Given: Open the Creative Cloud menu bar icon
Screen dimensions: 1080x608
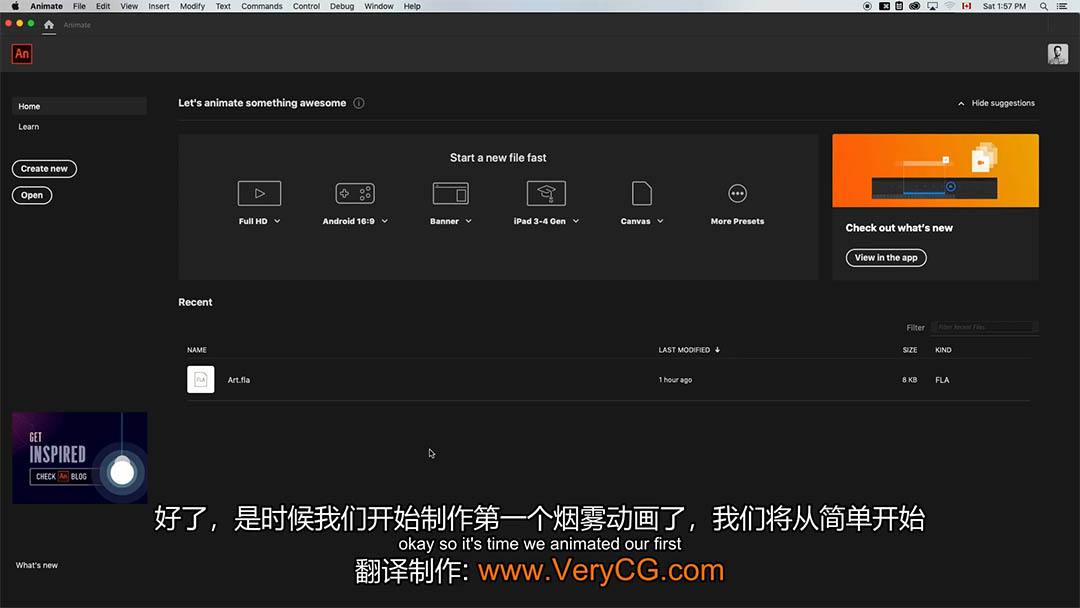Looking at the screenshot, I should [x=914, y=6].
